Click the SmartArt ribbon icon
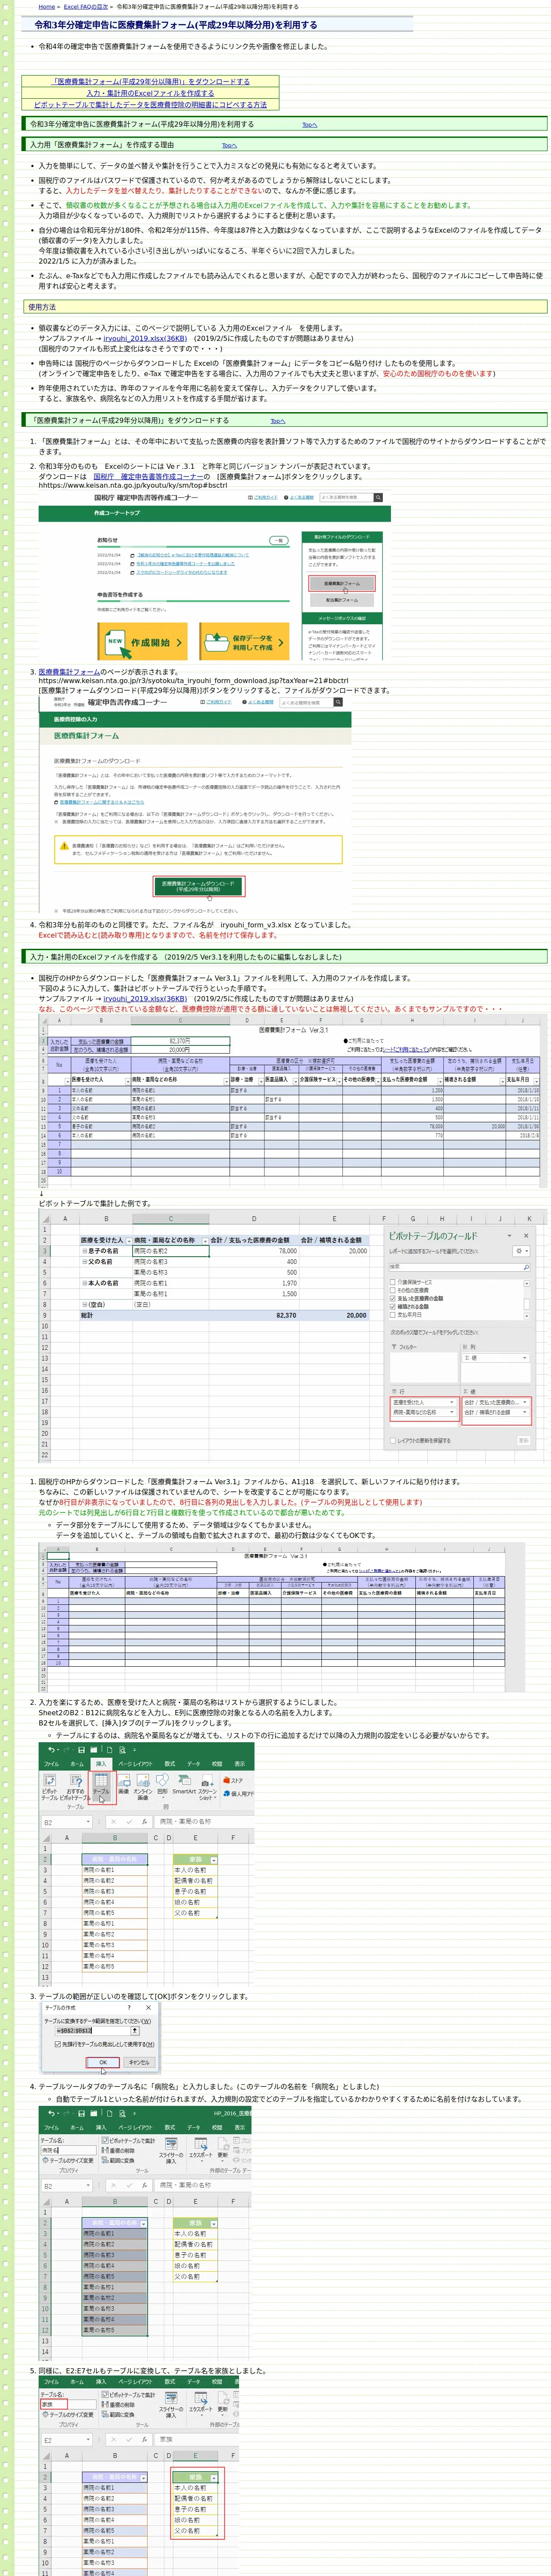The height and width of the screenshot is (2576, 551). (x=184, y=1784)
